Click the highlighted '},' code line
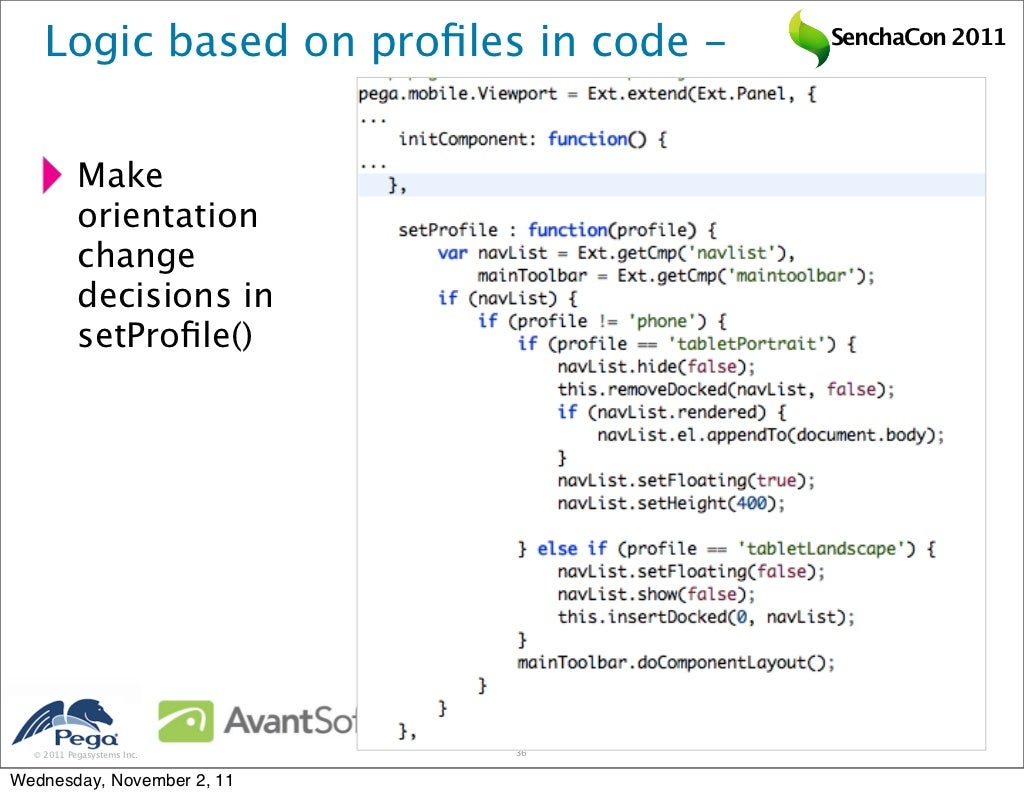 pos(671,185)
